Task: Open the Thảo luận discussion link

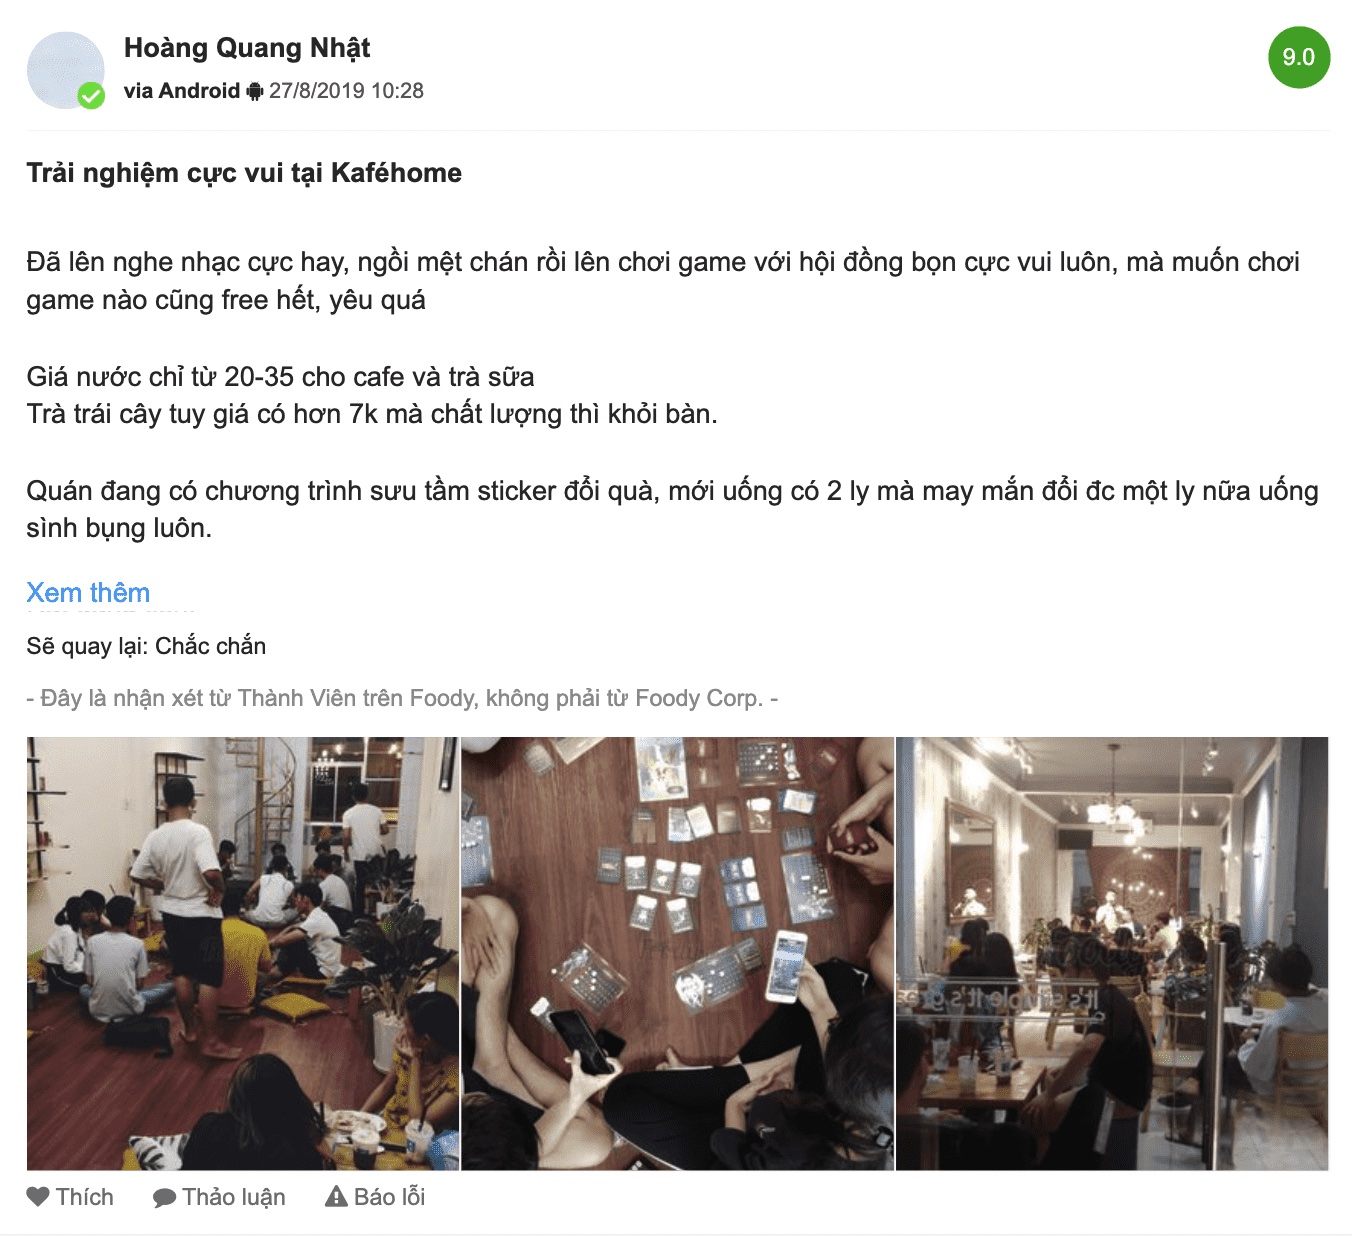Action: coord(234,1197)
